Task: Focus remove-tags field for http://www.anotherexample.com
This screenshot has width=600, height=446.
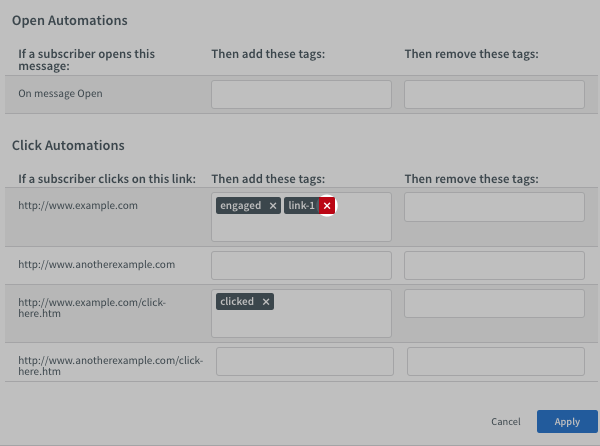Action: click(x=494, y=265)
